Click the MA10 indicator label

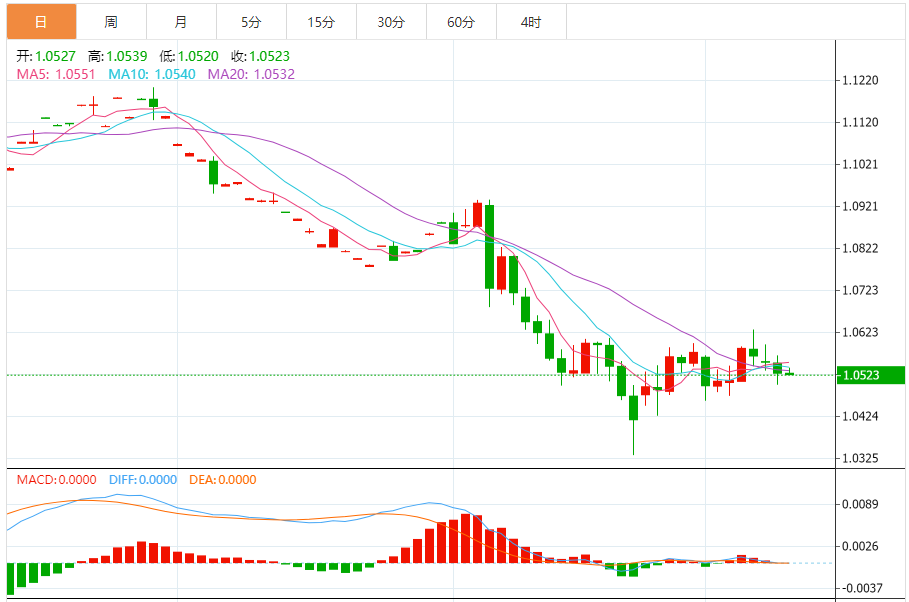(152, 74)
